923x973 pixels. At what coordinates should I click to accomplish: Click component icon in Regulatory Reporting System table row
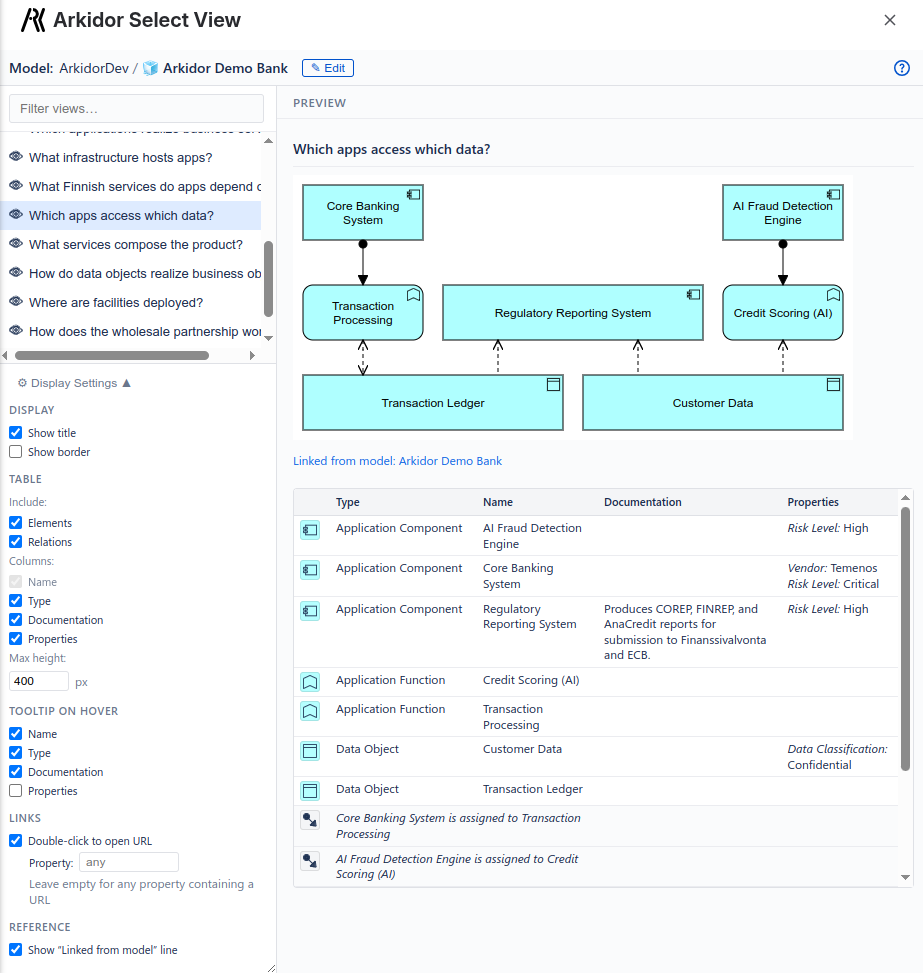pos(310,611)
